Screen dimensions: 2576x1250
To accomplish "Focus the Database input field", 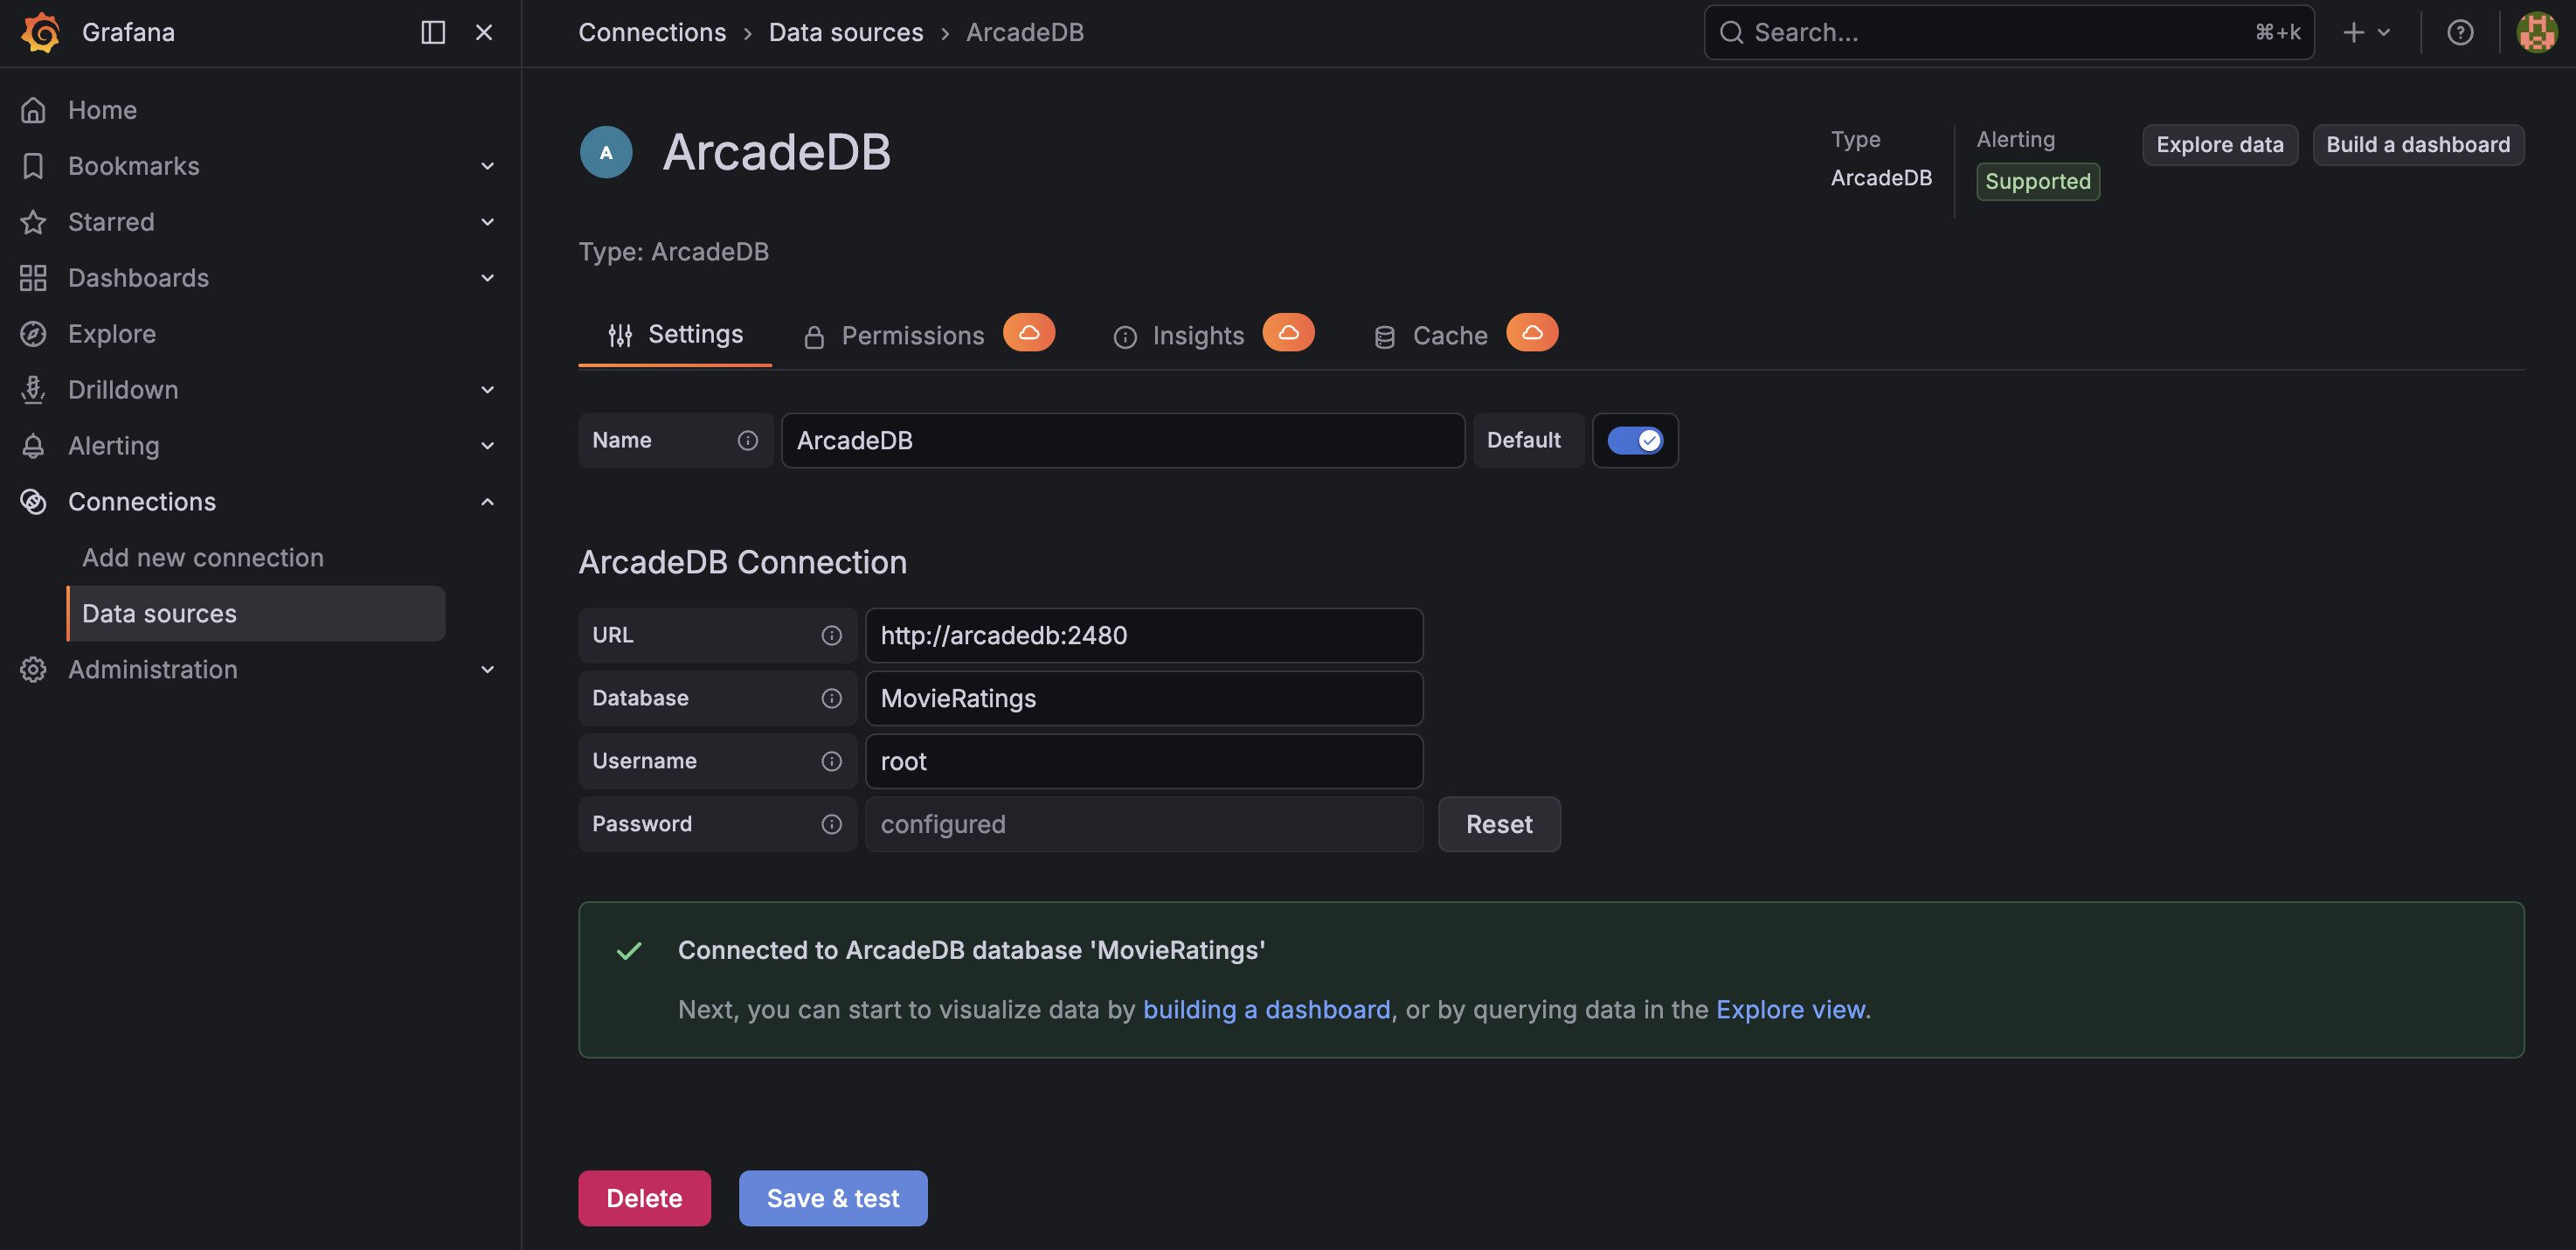I will point(1144,698).
